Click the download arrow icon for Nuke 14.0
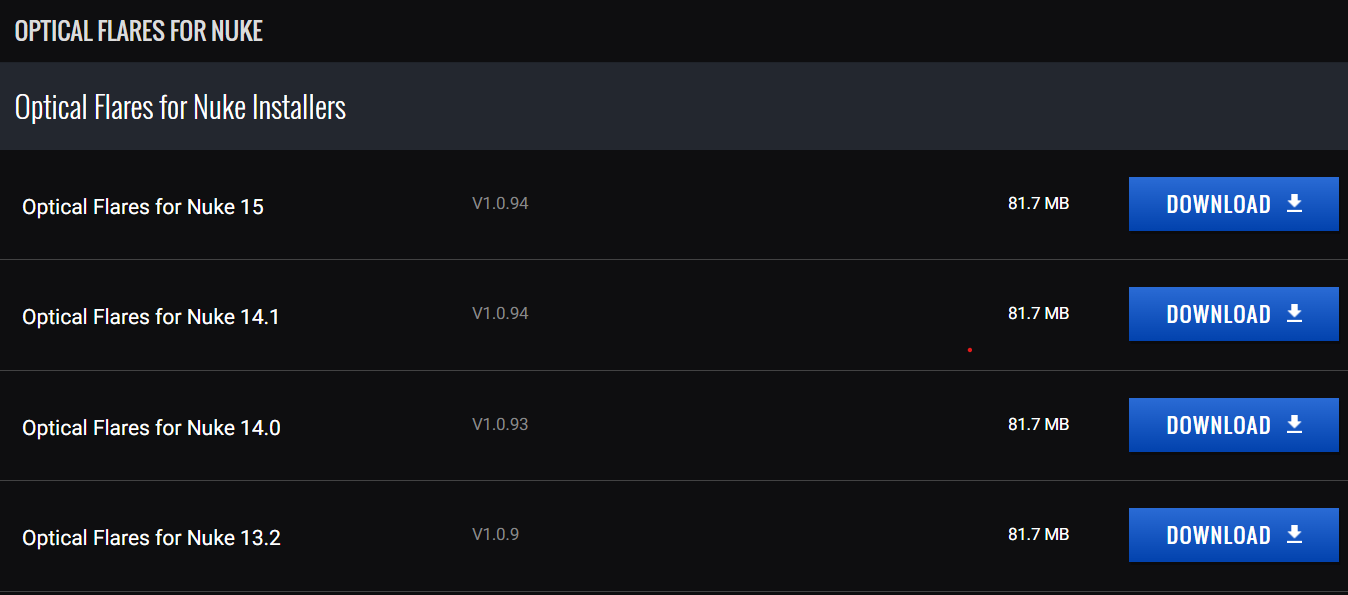The height and width of the screenshot is (595, 1348). coord(1294,425)
